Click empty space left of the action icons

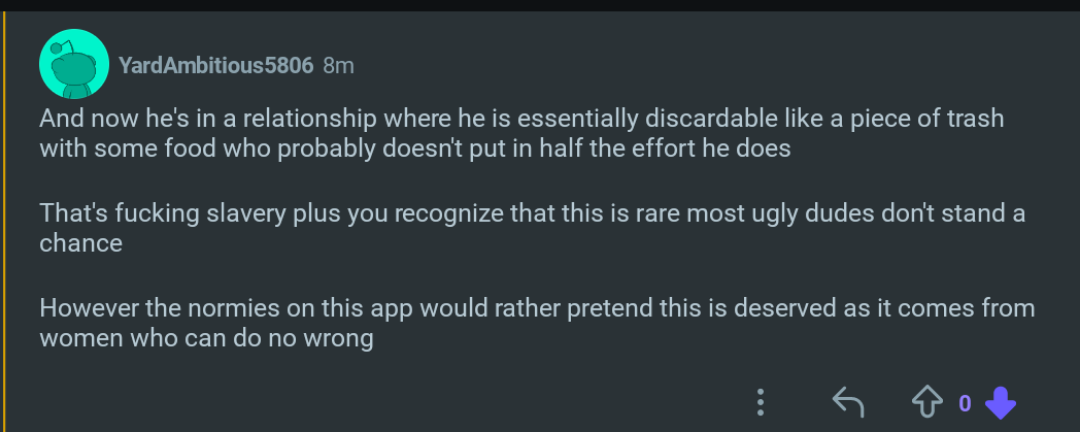click(x=400, y=403)
